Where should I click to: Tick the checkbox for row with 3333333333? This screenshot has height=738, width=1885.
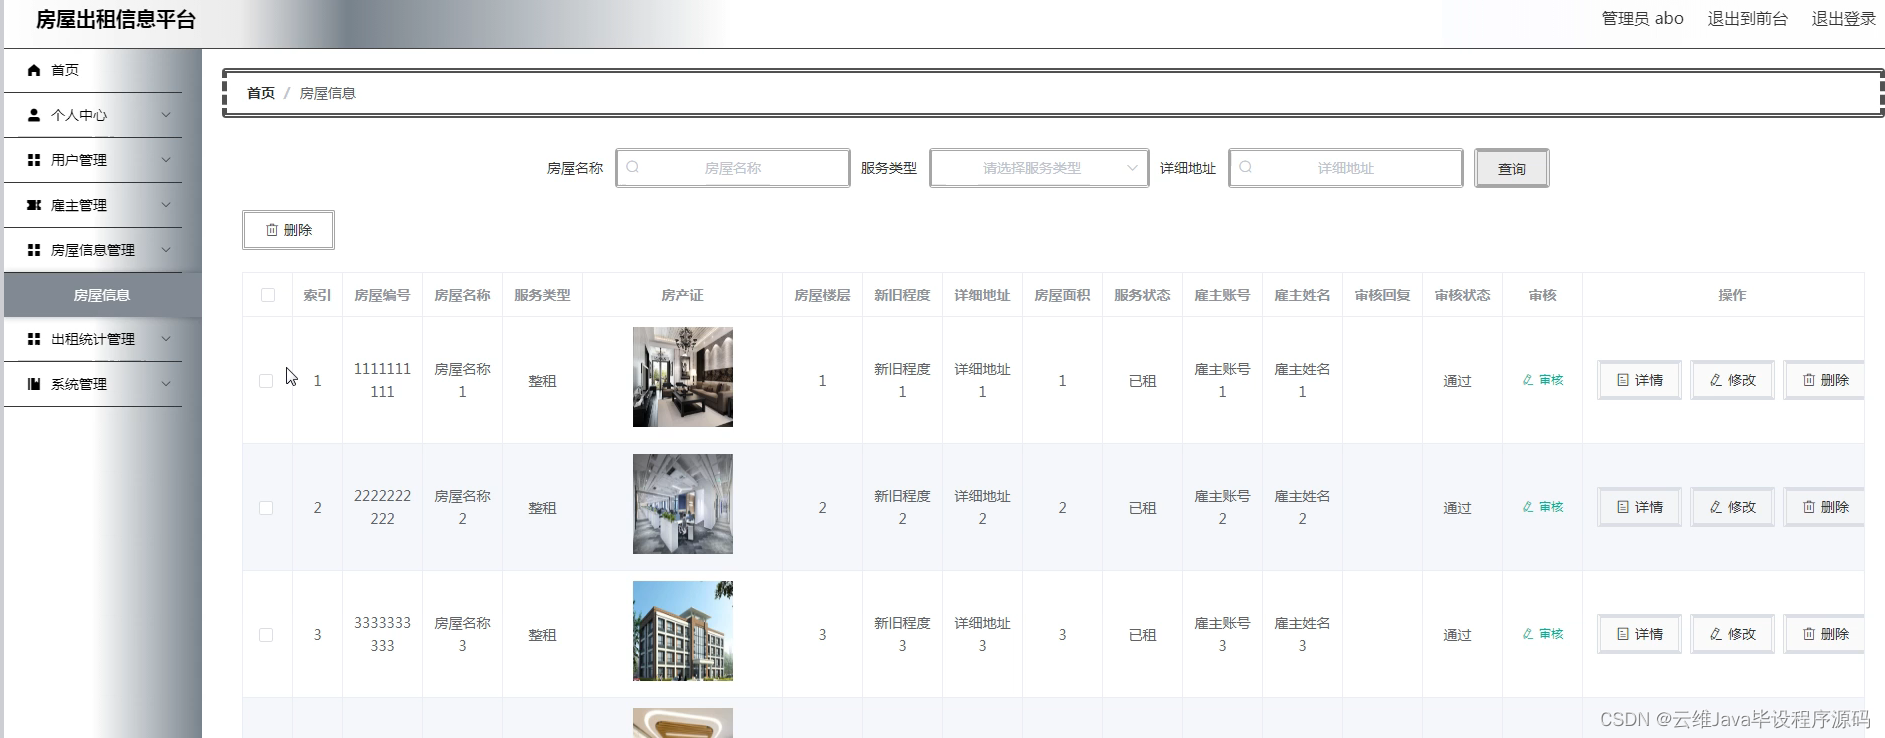(x=266, y=635)
